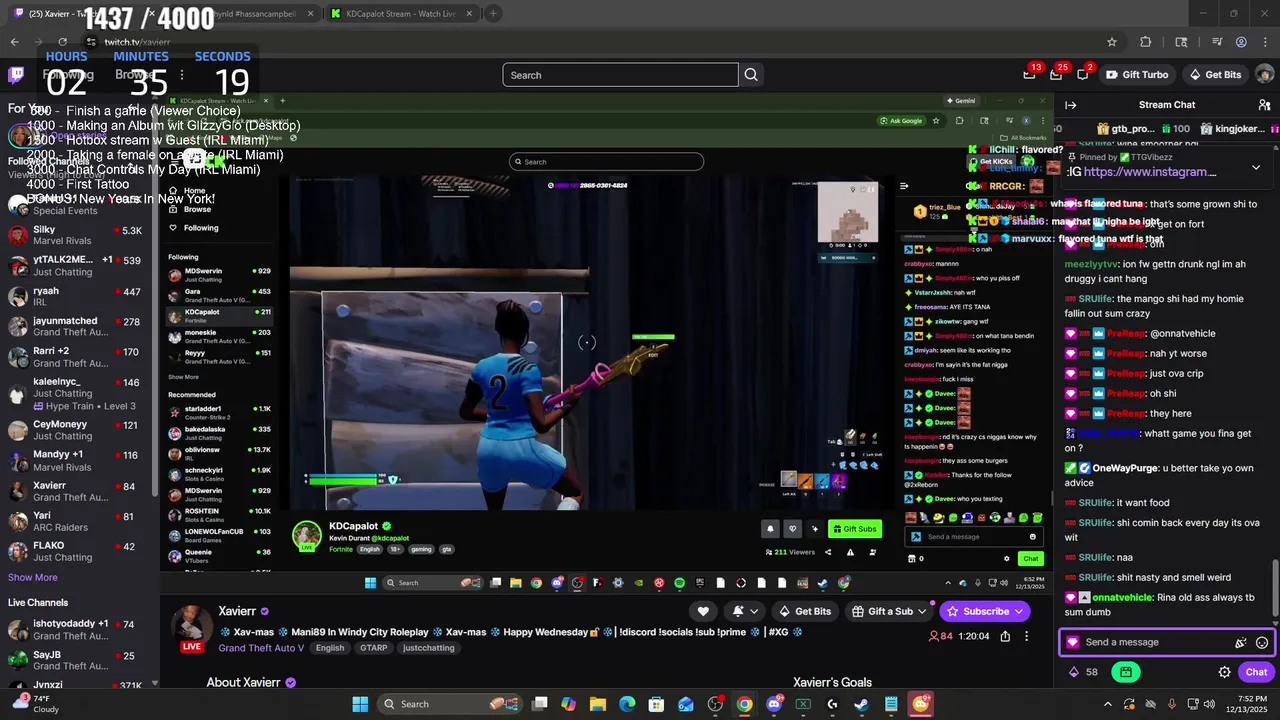This screenshot has height=720, width=1280.
Task: Open chat community users list icon
Action: pos(1264,105)
